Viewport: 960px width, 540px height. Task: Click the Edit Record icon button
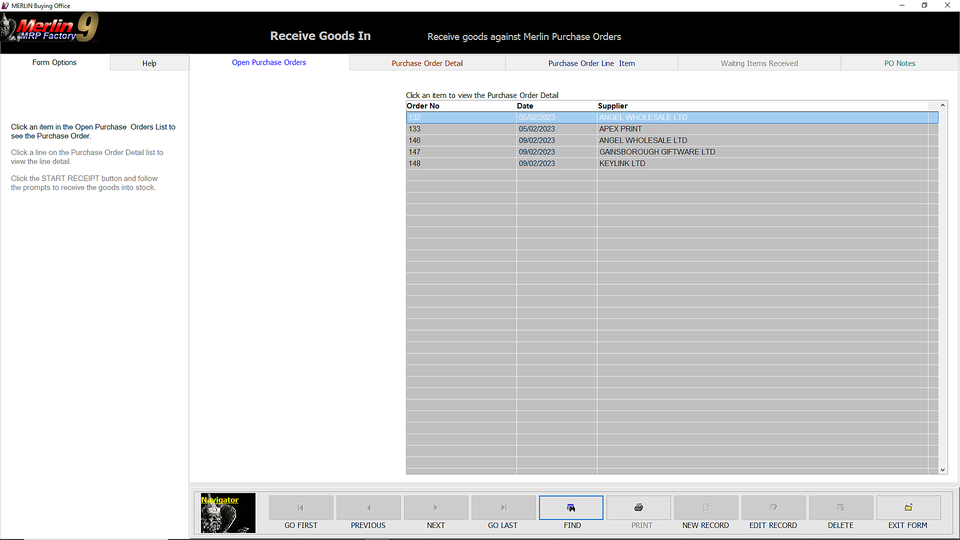(x=773, y=508)
